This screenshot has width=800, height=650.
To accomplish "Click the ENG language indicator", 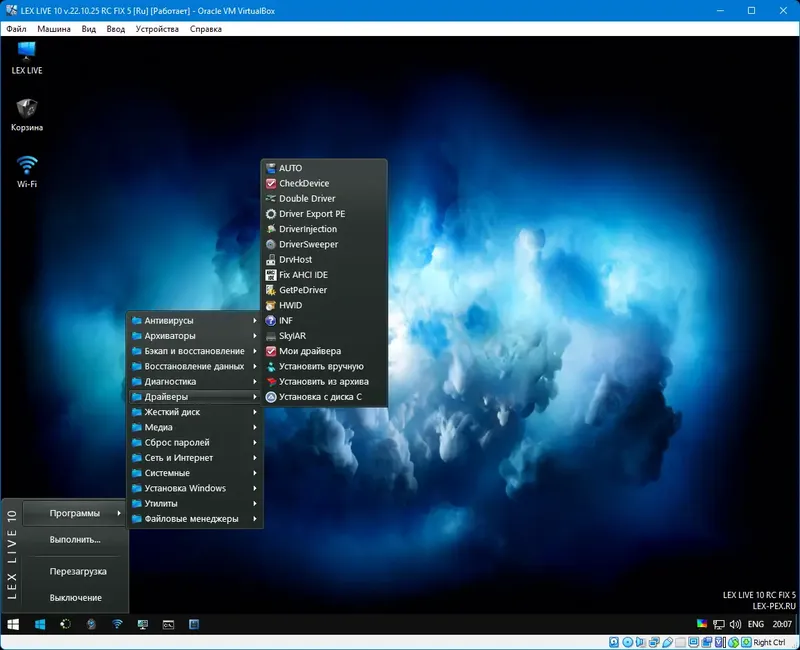I will point(756,624).
